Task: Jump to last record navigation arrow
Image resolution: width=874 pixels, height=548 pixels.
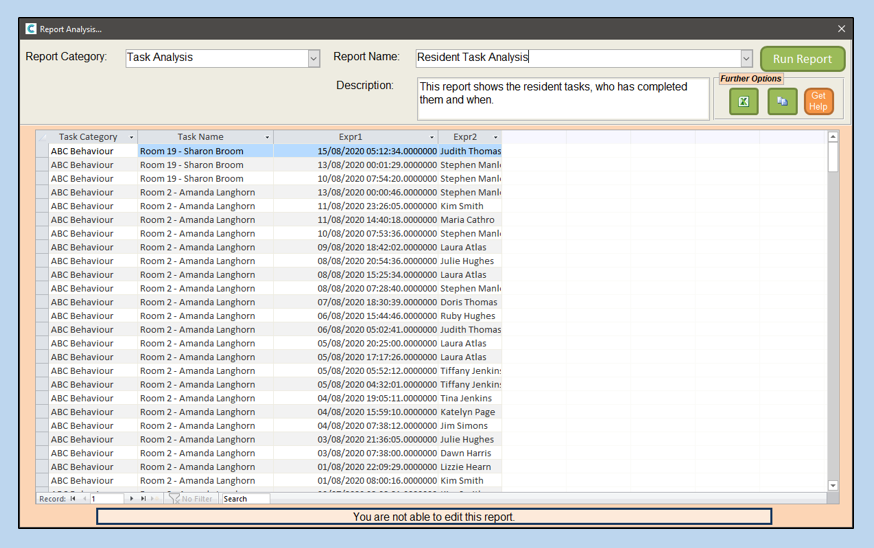Action: click(x=143, y=498)
